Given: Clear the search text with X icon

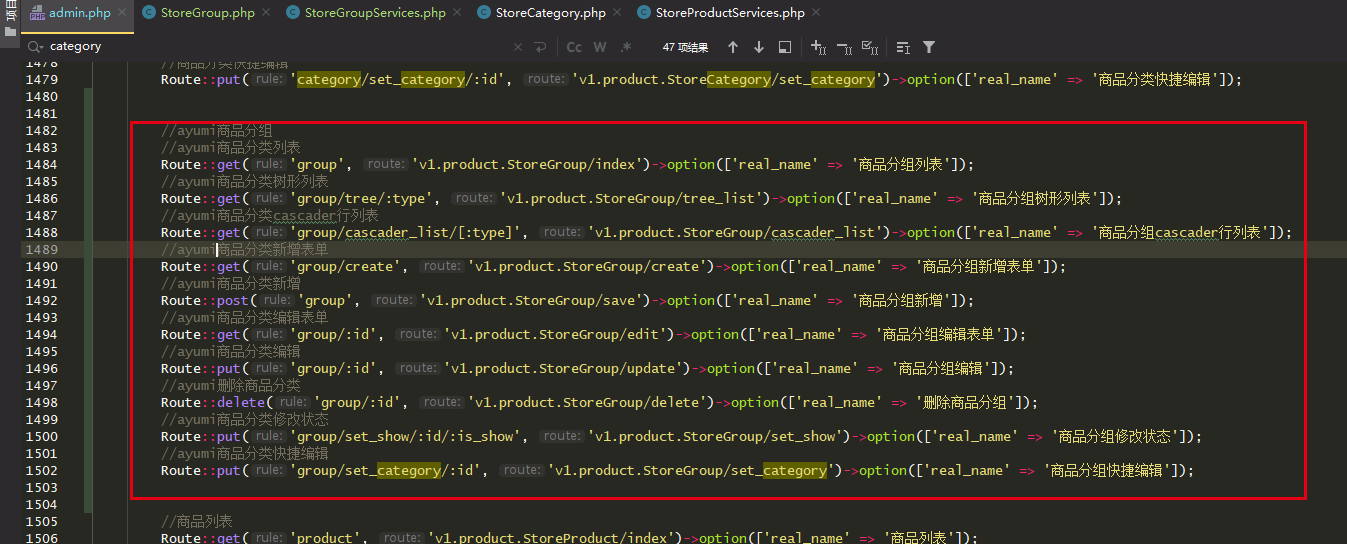Looking at the screenshot, I should point(518,46).
